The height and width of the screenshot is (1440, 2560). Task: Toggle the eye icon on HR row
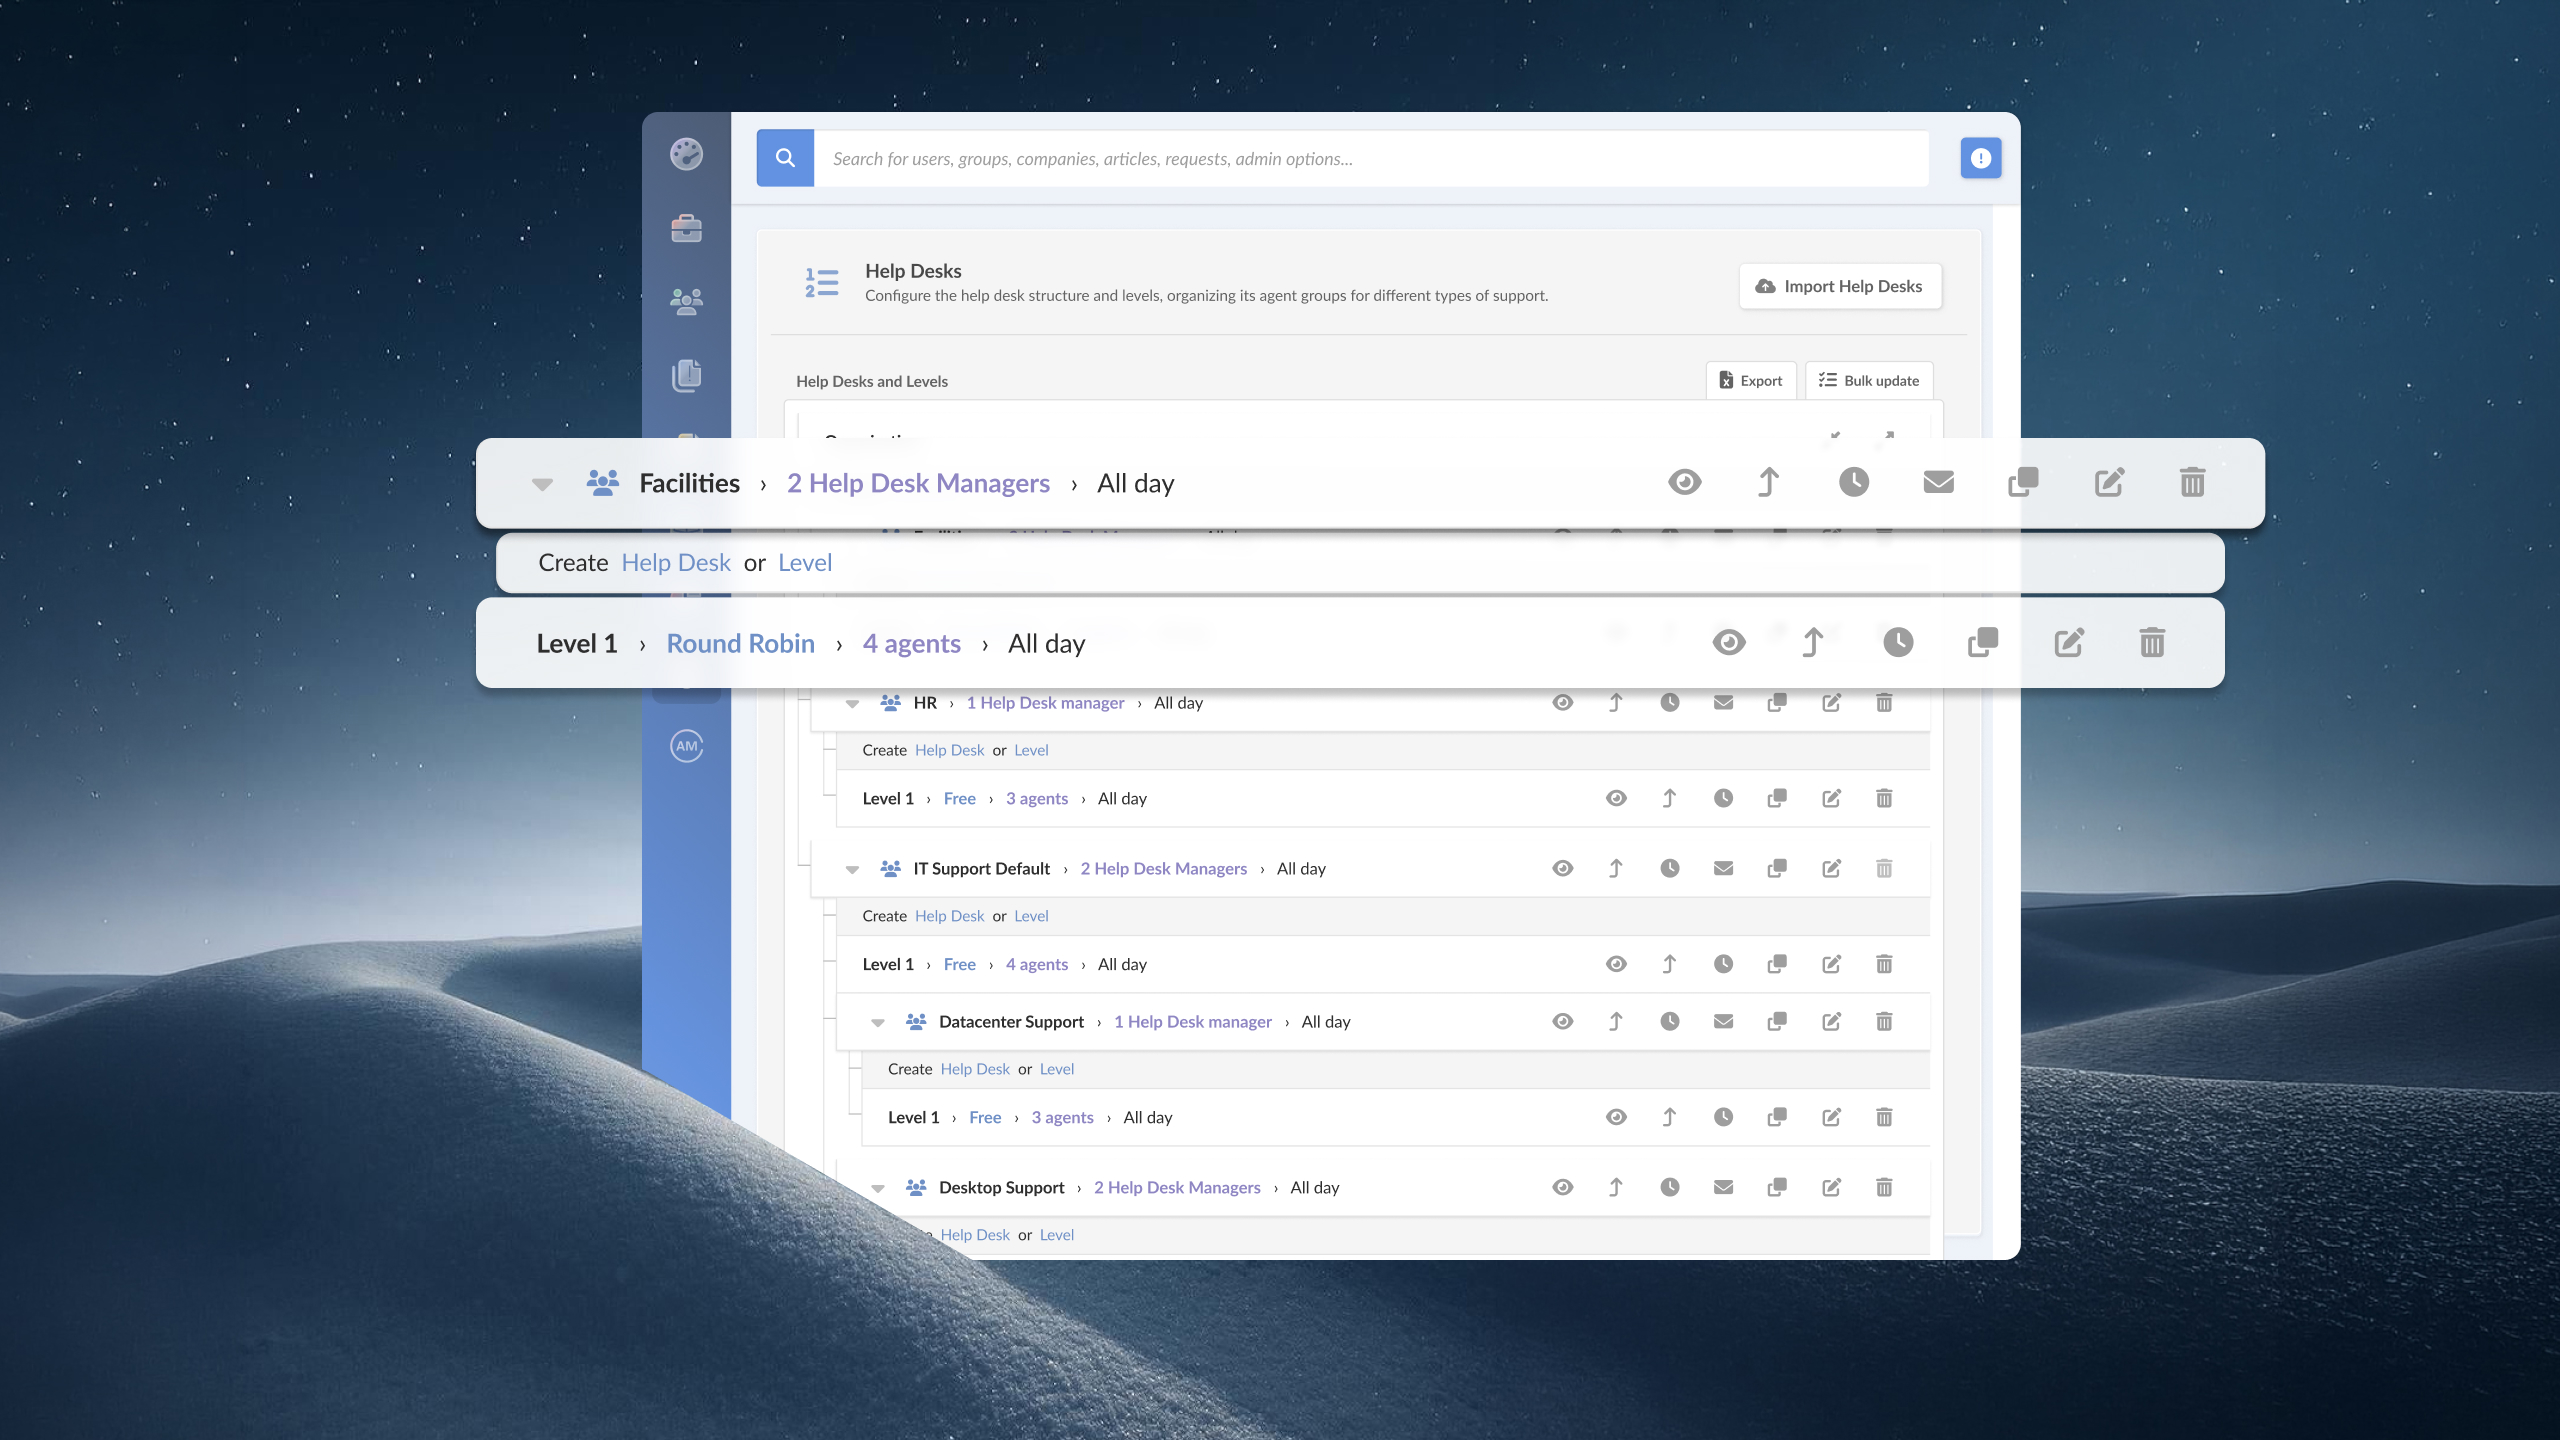click(x=1563, y=702)
